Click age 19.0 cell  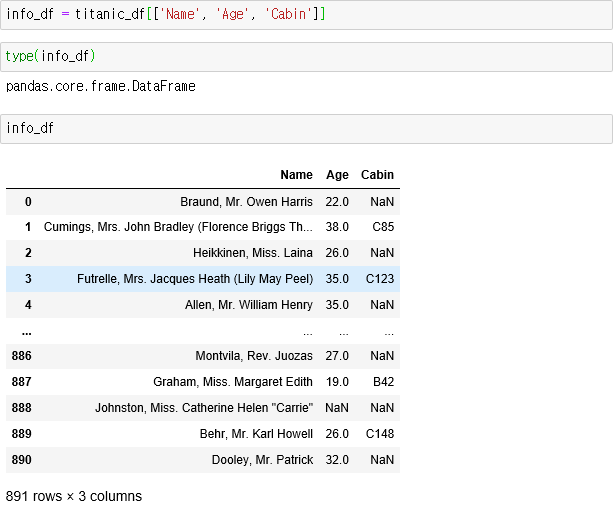coord(337,382)
